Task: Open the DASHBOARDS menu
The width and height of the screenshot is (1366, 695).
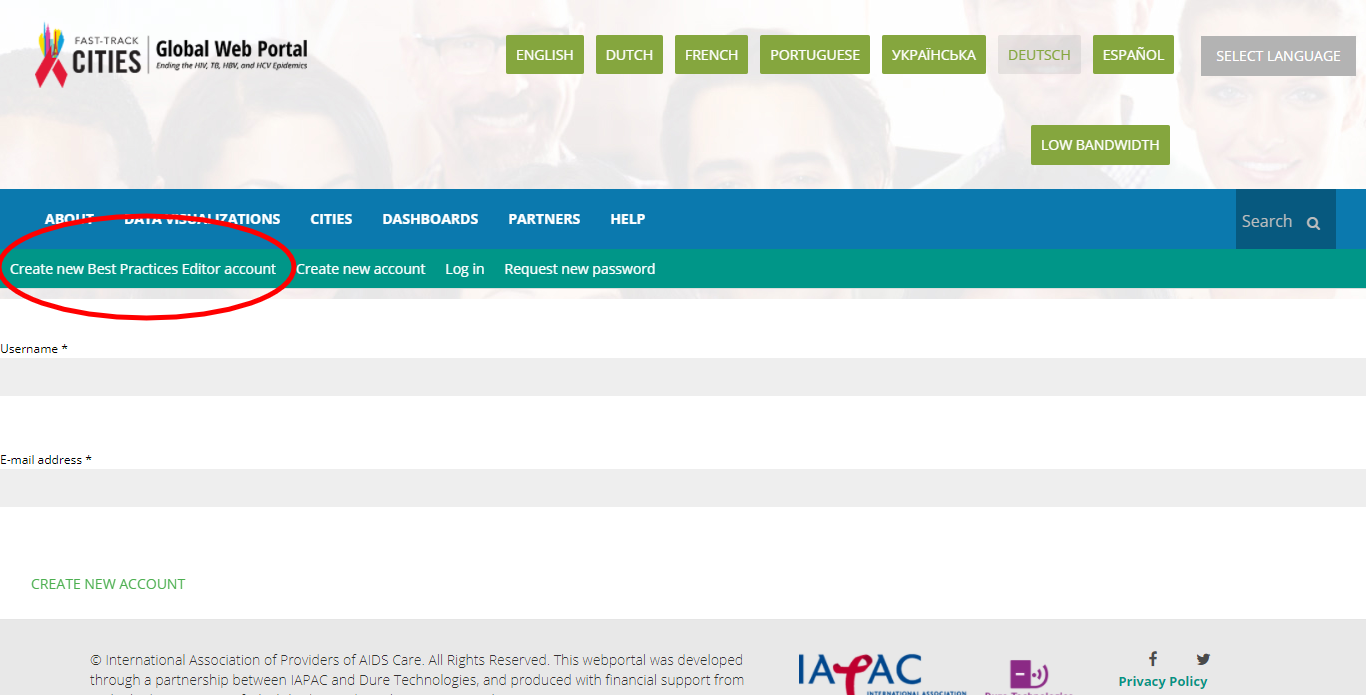Action: (x=430, y=219)
